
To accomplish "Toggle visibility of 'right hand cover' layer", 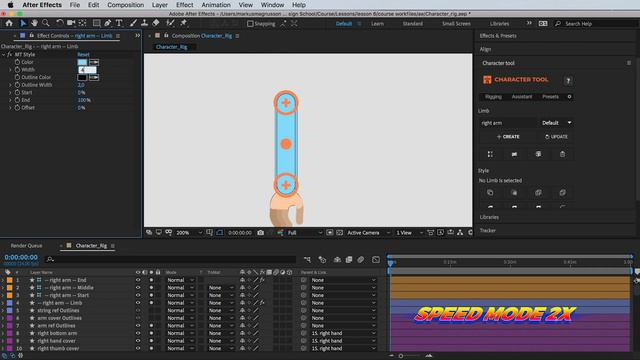I will (138, 341).
